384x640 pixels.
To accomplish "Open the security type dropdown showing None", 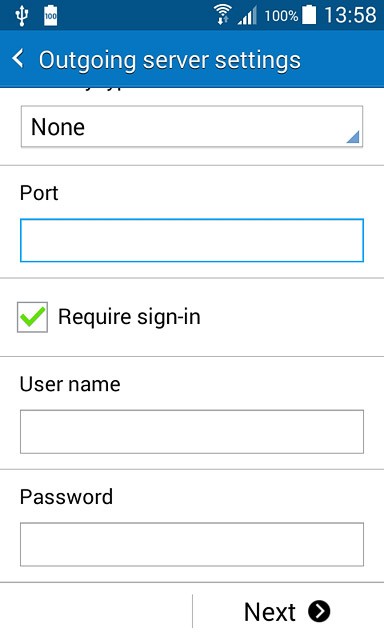I will 192,127.
